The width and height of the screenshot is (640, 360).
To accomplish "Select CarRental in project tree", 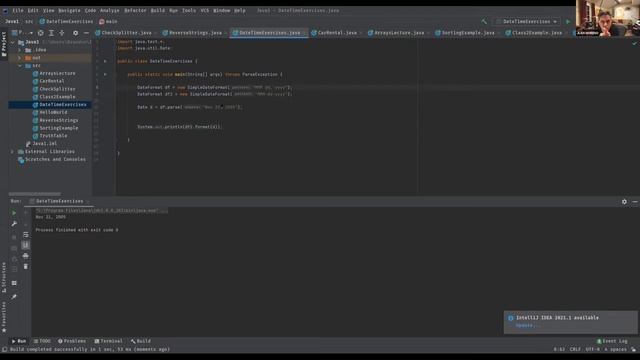I will coord(52,81).
